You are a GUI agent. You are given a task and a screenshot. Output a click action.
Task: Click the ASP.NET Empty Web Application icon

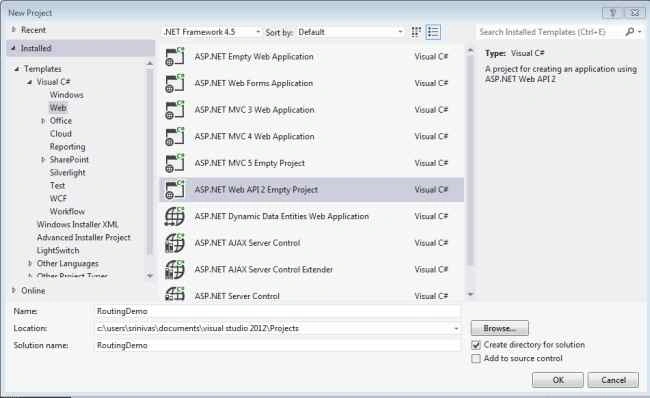[175, 57]
